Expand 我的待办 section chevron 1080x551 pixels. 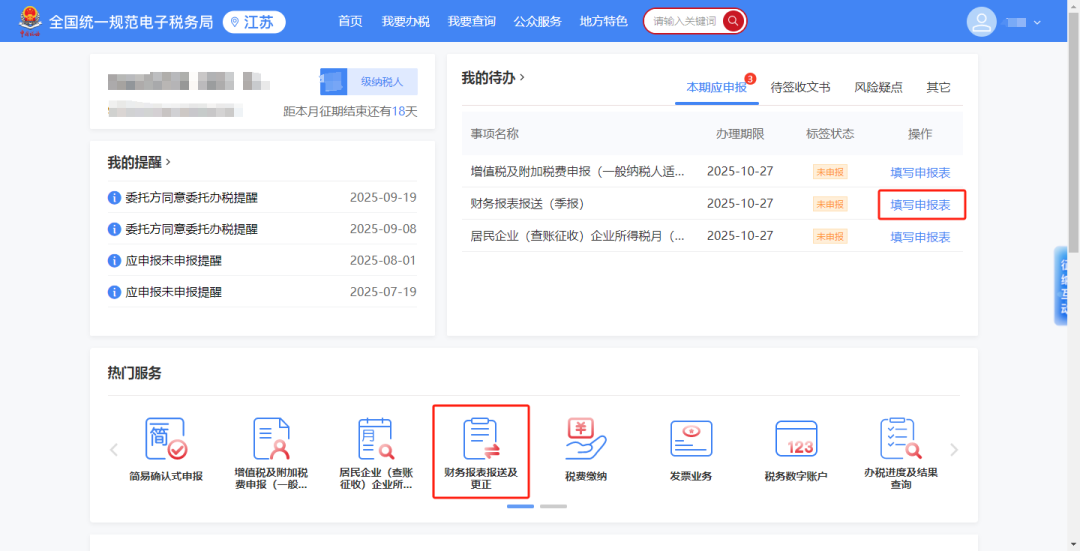(522, 77)
